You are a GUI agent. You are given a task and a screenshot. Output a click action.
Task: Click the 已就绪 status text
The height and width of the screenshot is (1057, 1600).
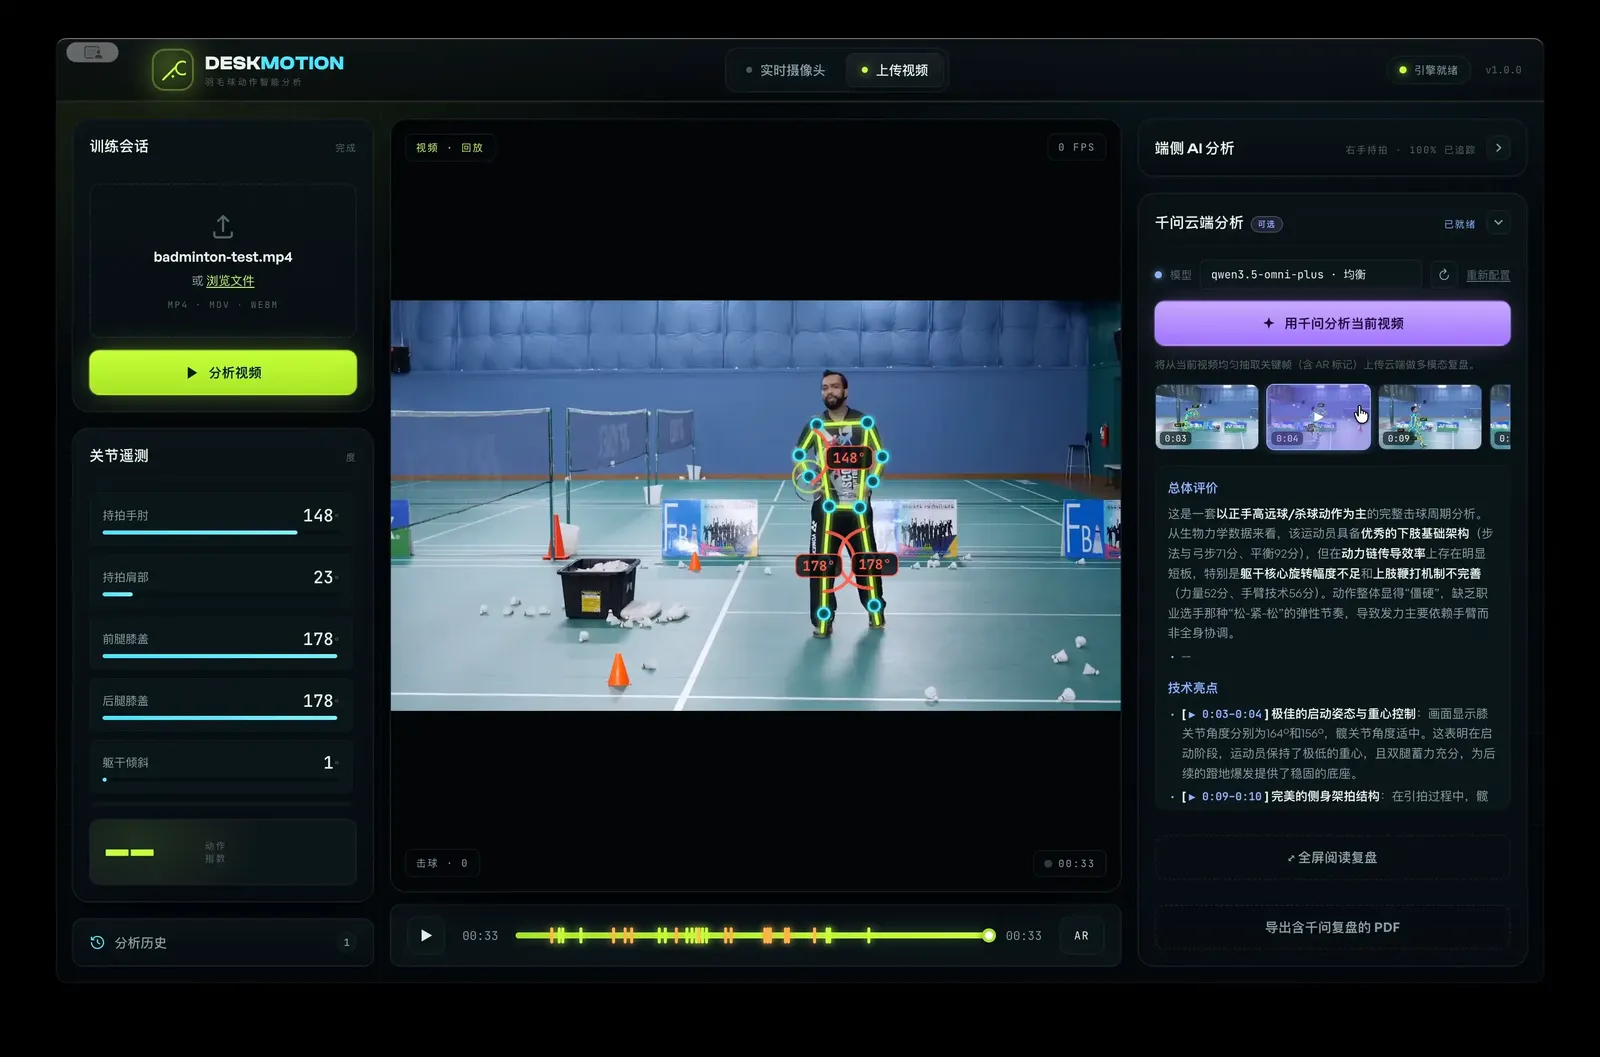(x=1459, y=224)
